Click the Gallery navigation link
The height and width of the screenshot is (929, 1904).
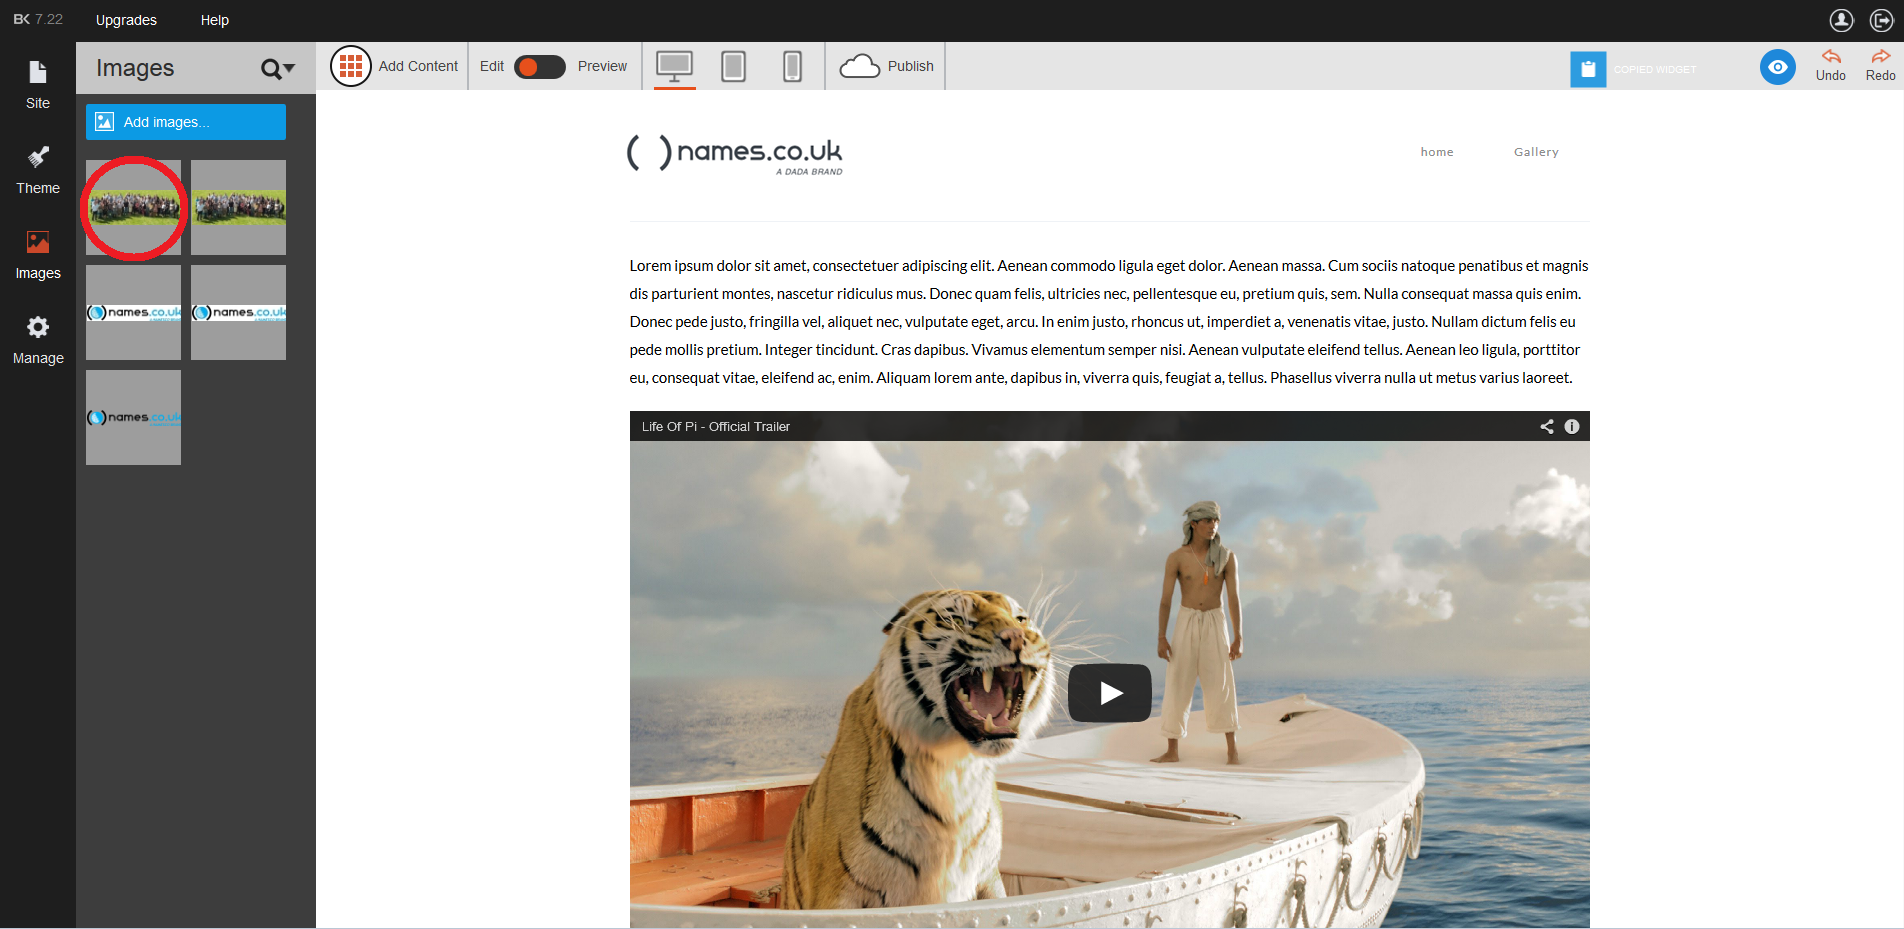1536,152
